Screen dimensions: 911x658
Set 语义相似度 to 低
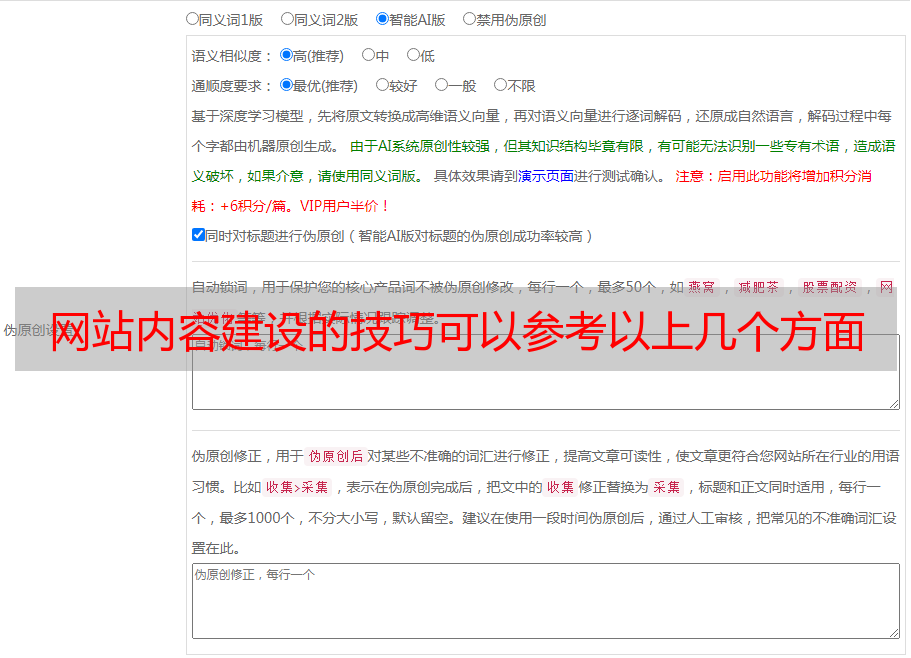413,55
